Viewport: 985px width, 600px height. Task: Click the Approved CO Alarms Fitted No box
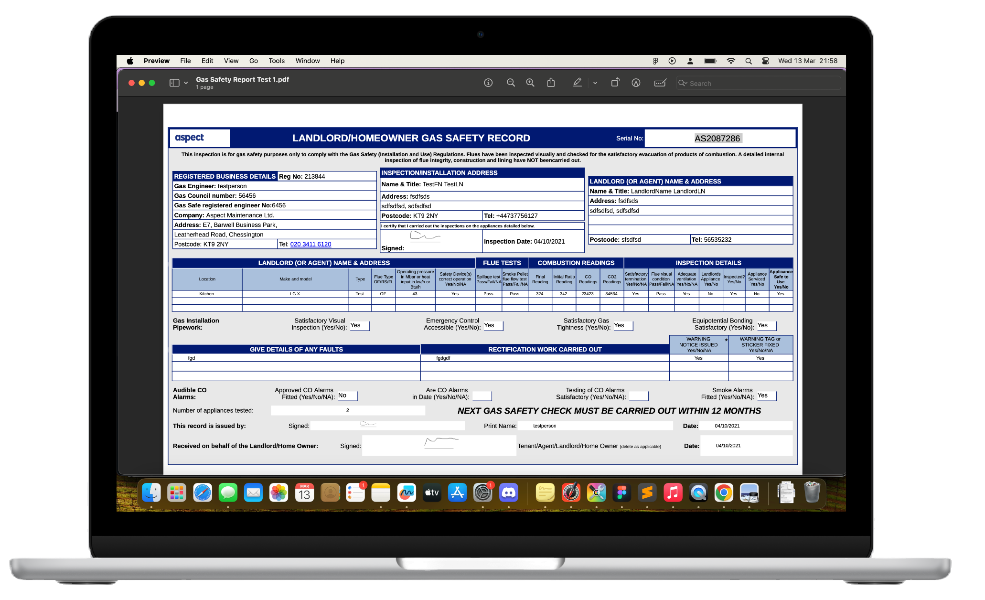[x=347, y=396]
